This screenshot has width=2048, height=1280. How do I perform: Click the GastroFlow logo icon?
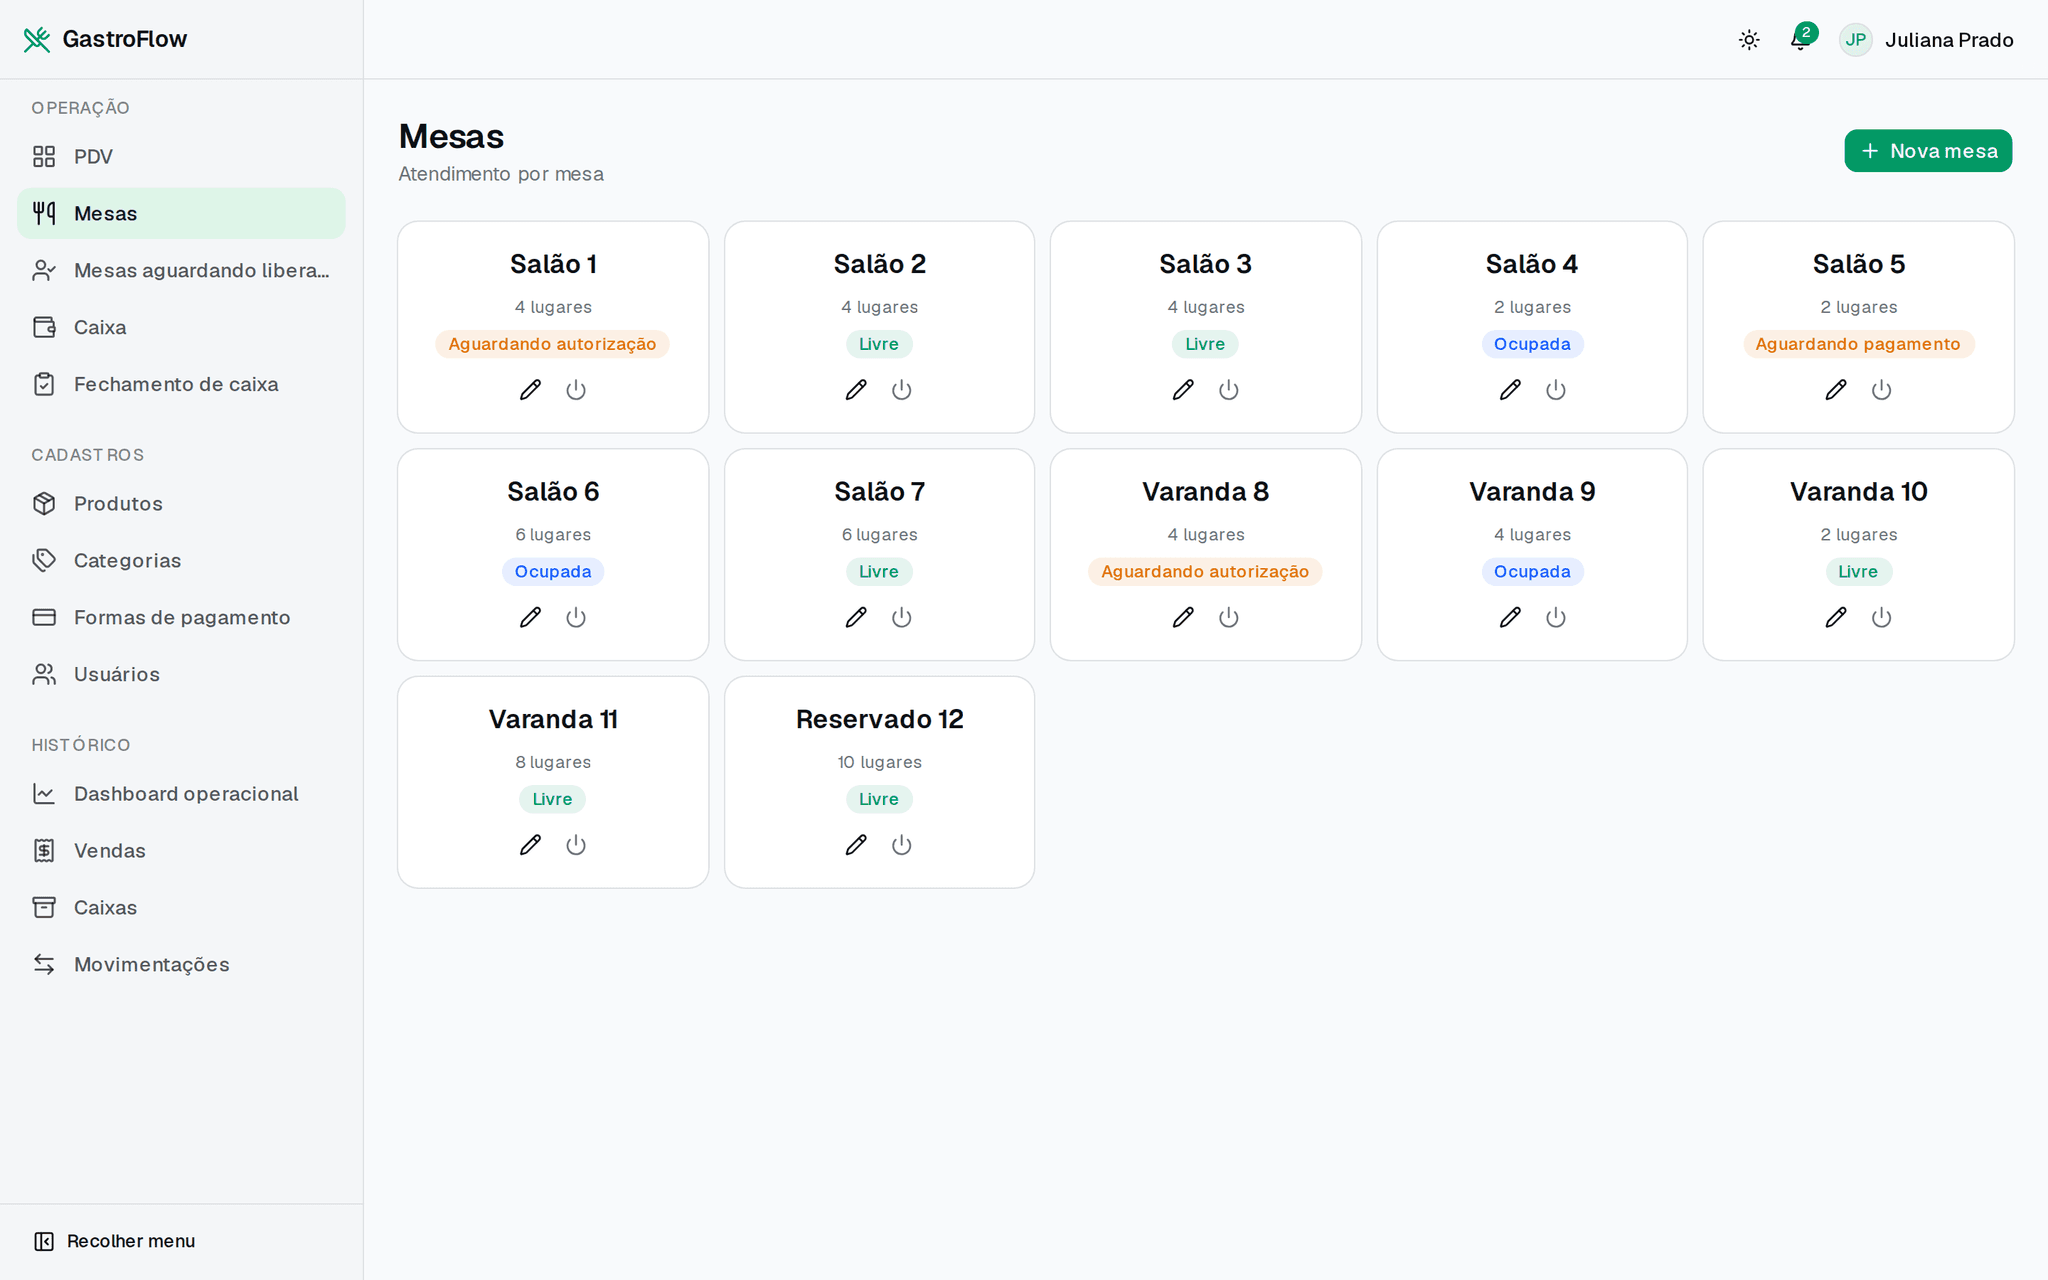[x=37, y=39]
